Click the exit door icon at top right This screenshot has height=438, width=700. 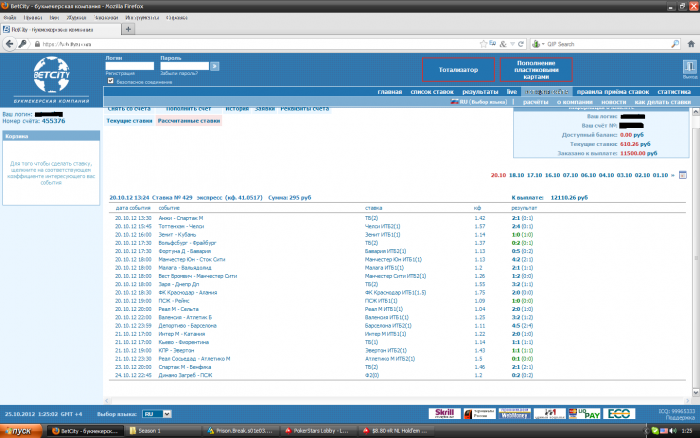pos(690,67)
